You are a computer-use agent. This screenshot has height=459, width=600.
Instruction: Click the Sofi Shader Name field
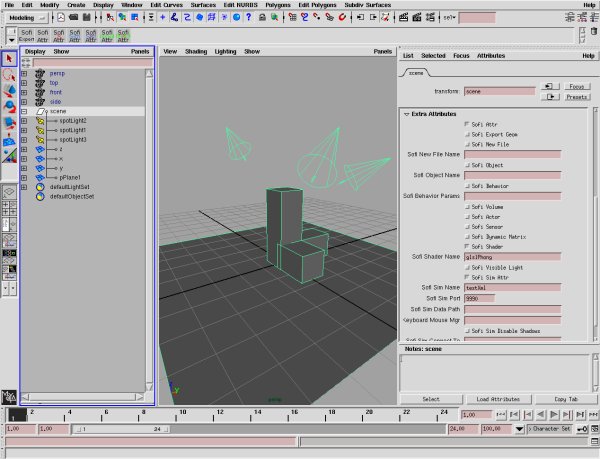pos(512,257)
